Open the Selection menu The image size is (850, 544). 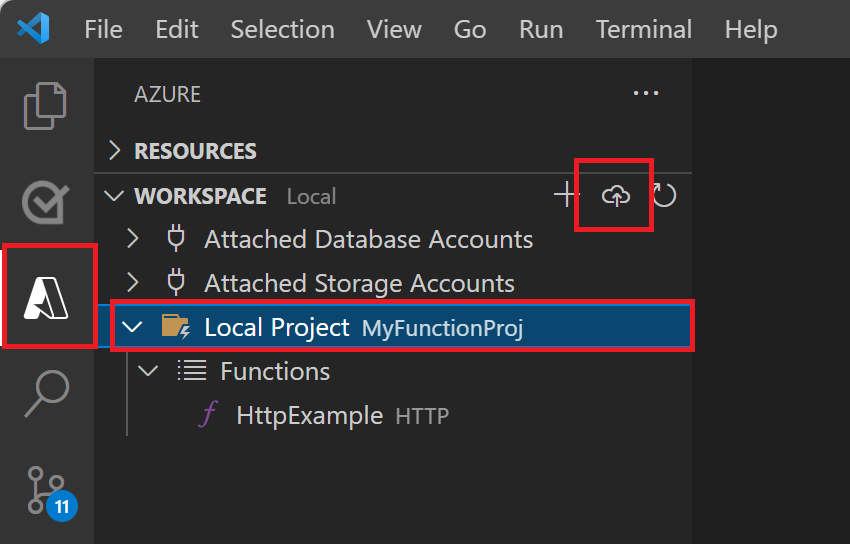[282, 29]
